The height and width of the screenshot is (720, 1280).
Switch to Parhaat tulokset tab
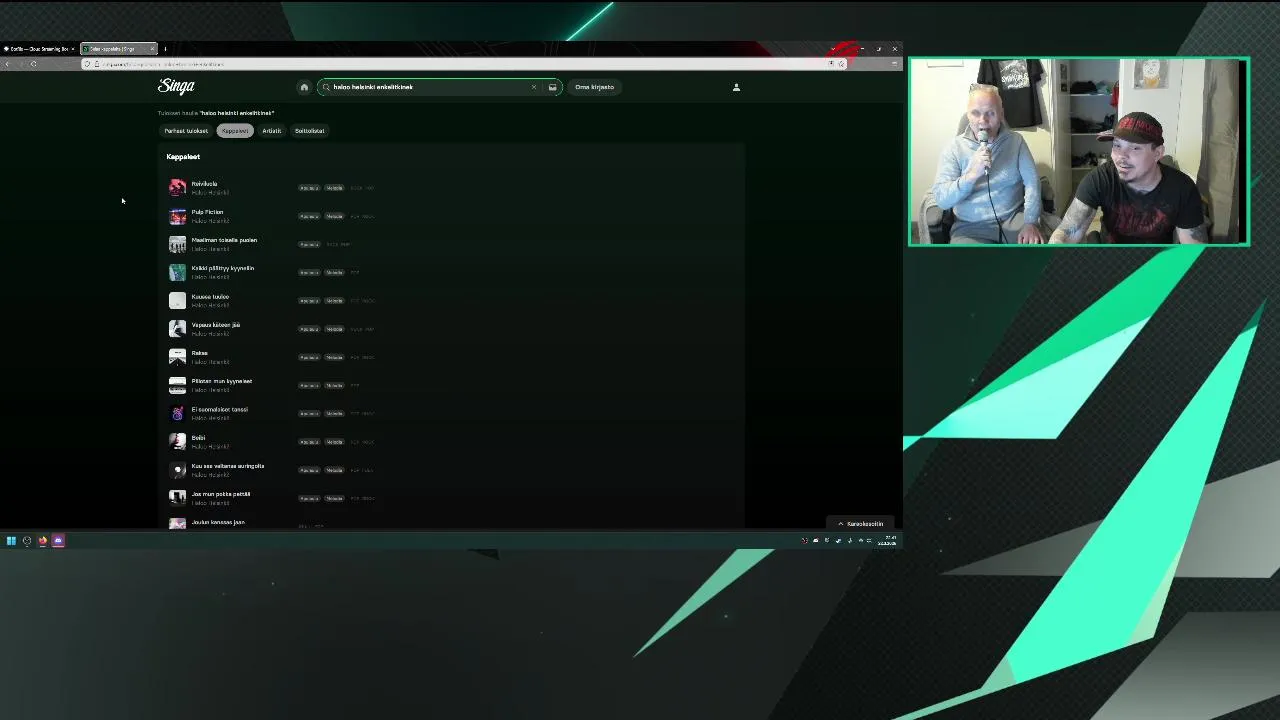pyautogui.click(x=186, y=131)
